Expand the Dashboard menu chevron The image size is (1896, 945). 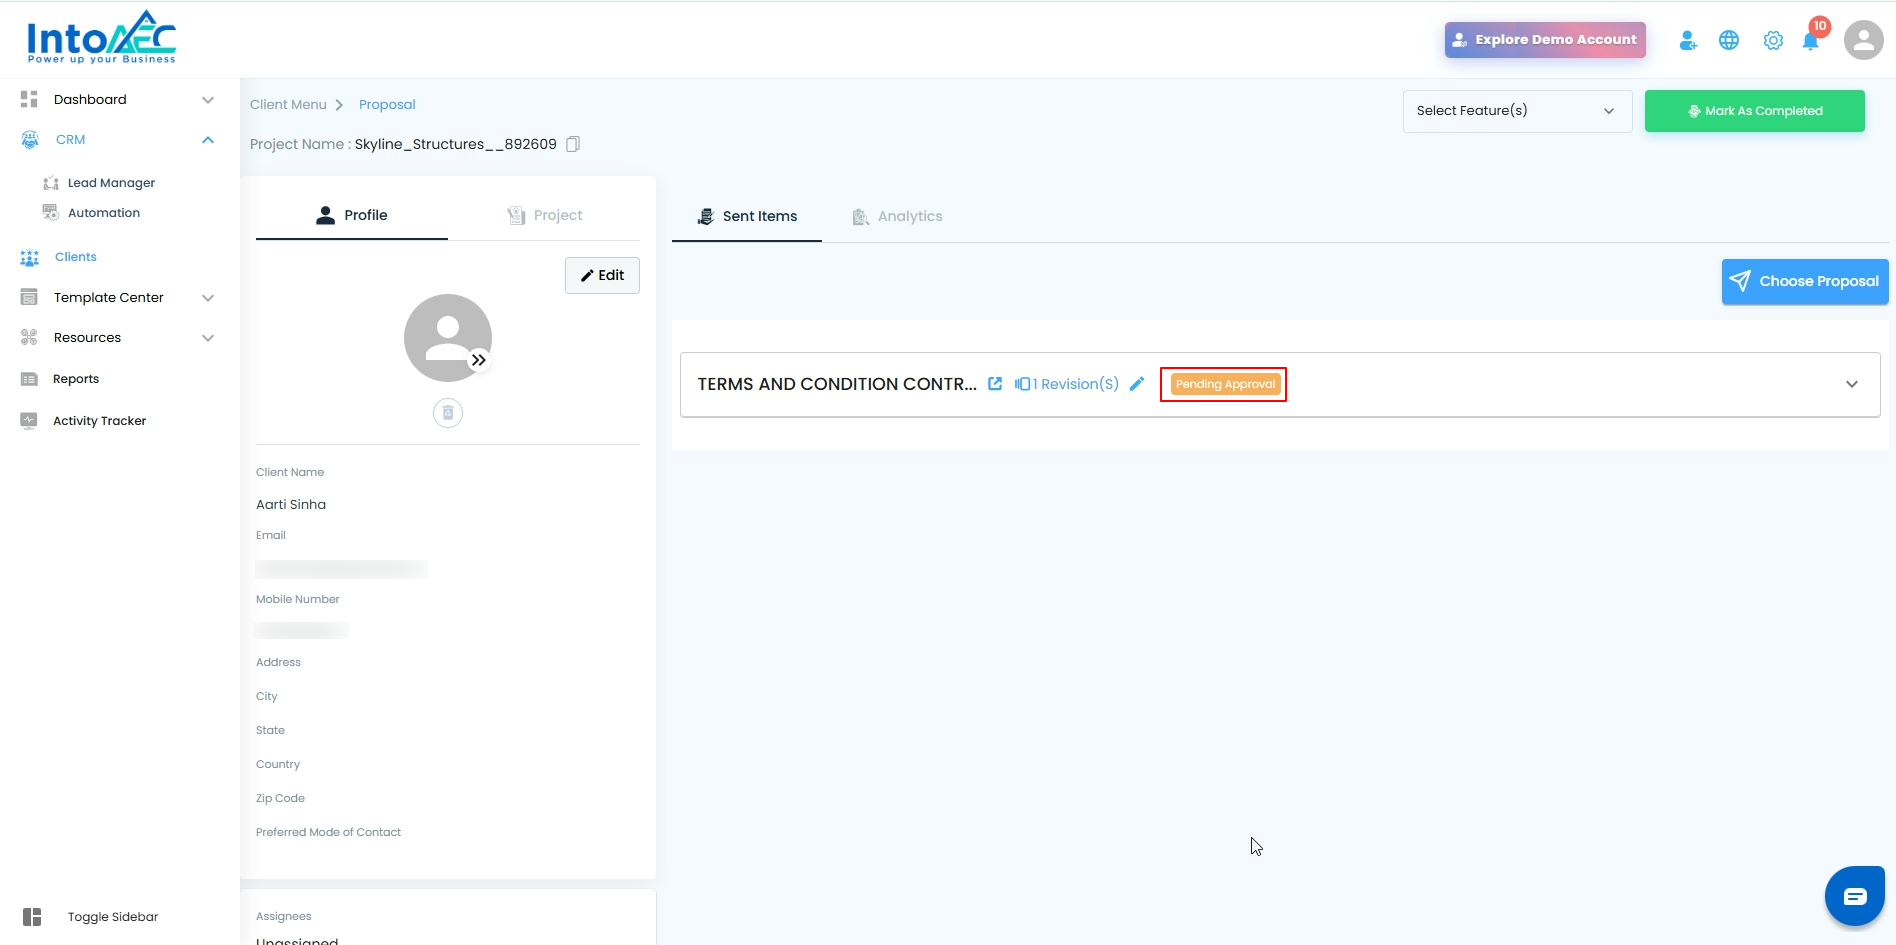(208, 100)
